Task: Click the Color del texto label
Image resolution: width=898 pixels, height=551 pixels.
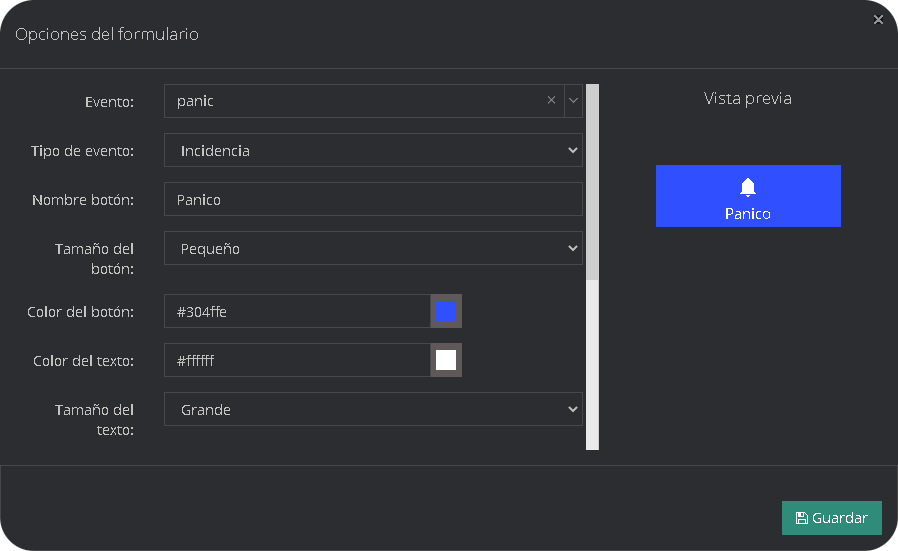Action: [x=83, y=361]
